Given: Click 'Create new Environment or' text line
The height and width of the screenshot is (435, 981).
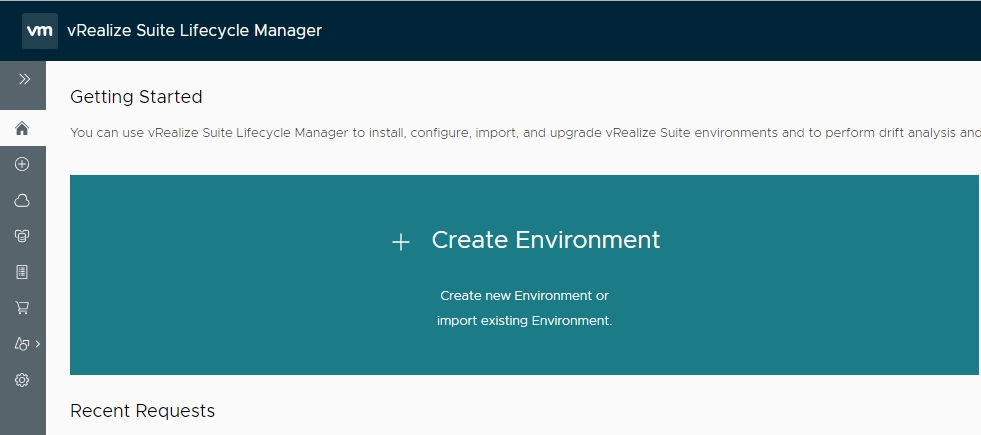Looking at the screenshot, I should click(x=524, y=296).
